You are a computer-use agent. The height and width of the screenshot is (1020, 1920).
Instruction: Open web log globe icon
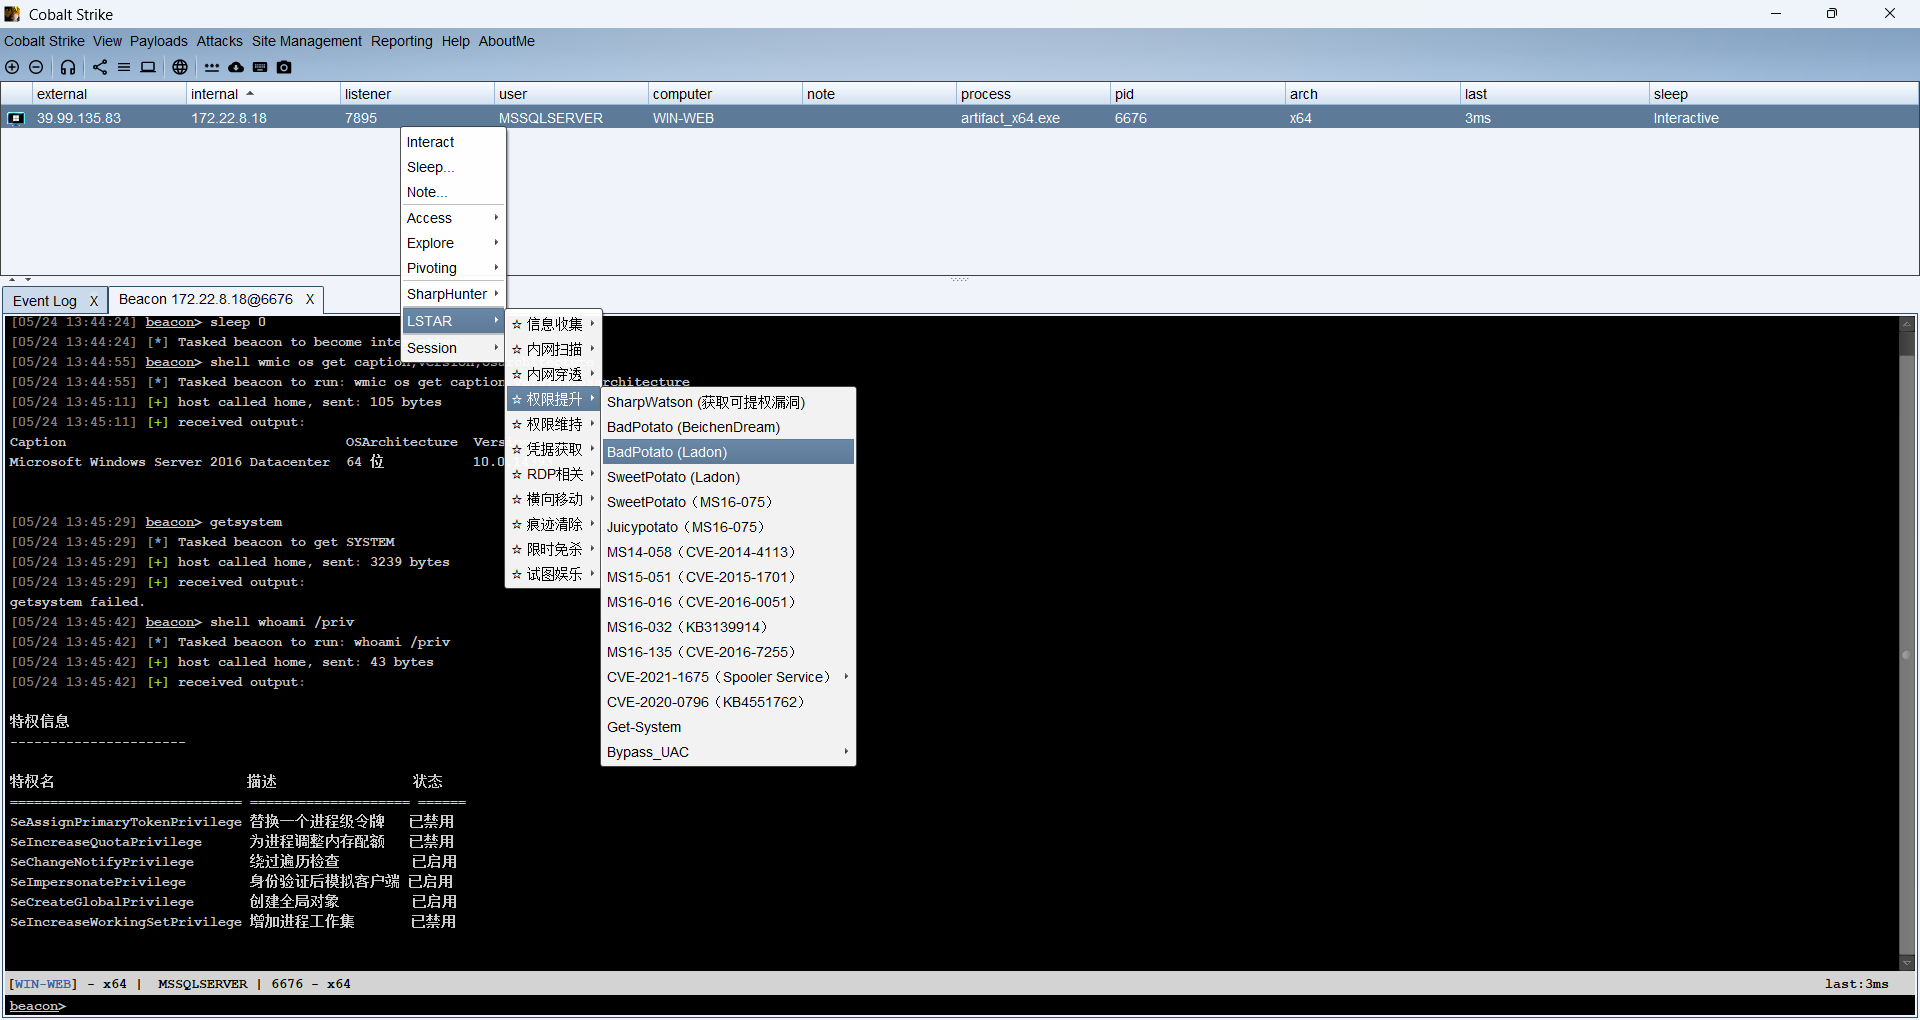click(180, 67)
